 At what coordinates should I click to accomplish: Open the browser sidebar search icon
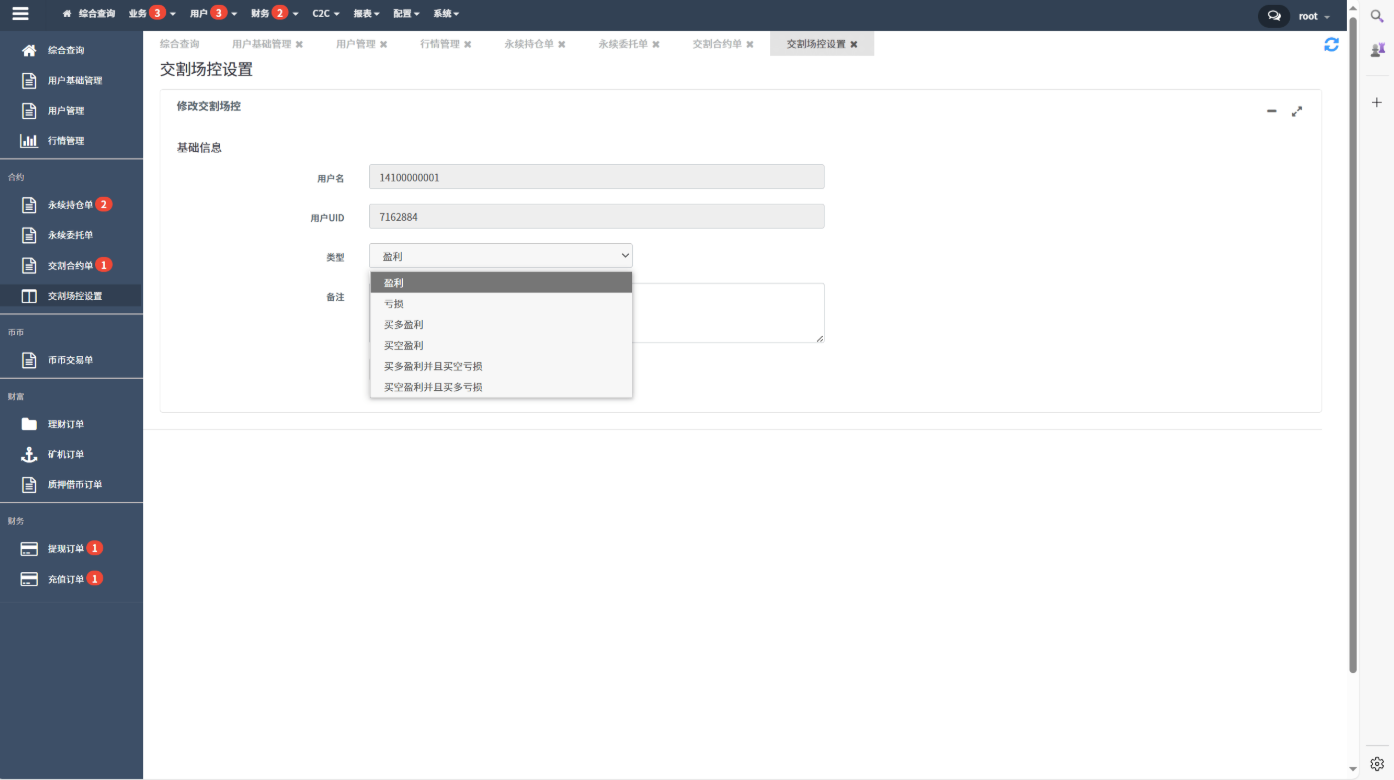1377,17
